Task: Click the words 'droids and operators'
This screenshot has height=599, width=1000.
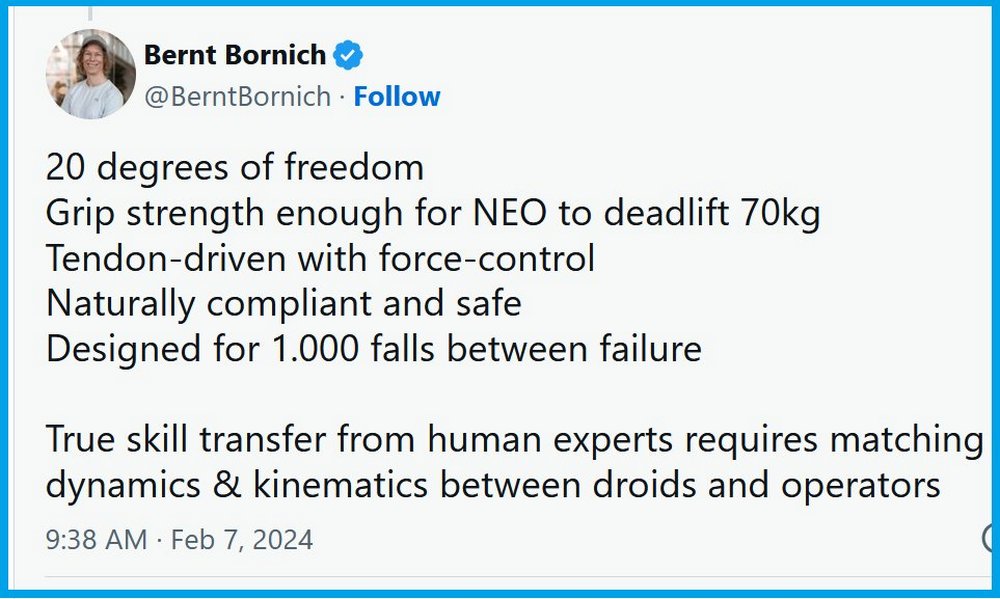Action: pos(767,486)
